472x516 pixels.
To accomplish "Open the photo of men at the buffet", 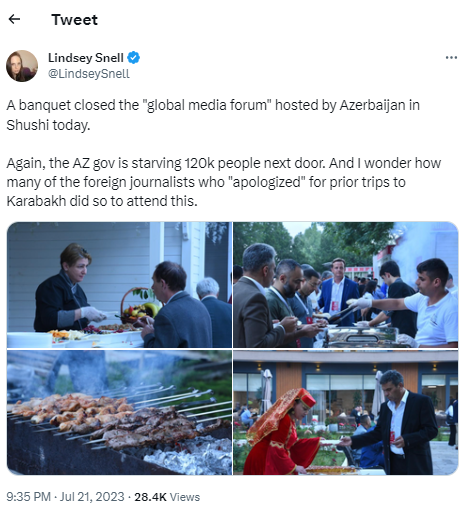I will pyautogui.click(x=346, y=285).
